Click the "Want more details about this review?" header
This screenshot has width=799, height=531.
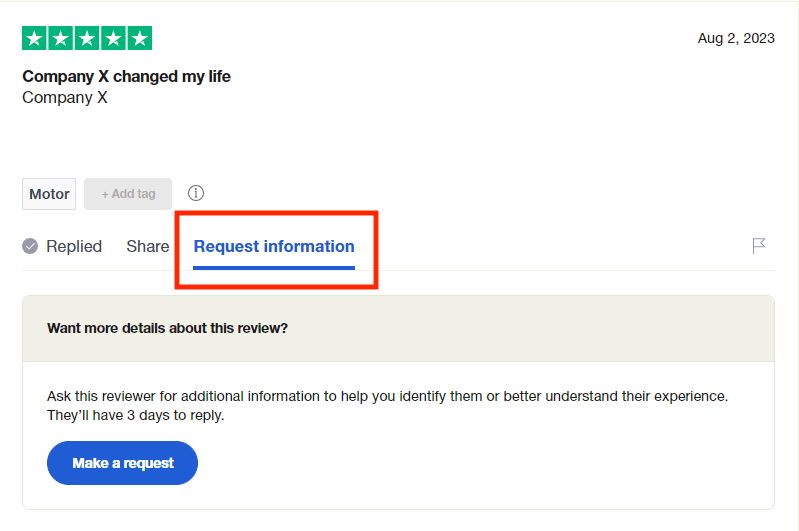[x=167, y=328]
